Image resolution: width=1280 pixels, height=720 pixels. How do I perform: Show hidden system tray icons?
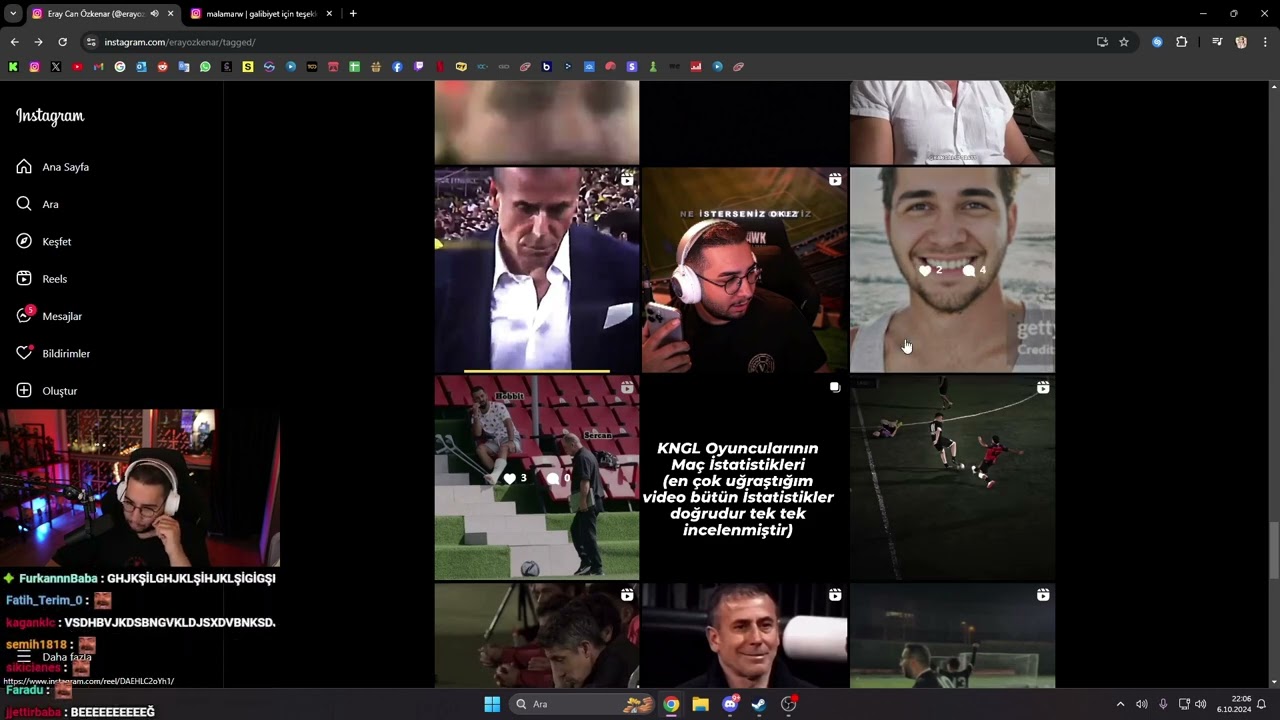[x=1120, y=704]
